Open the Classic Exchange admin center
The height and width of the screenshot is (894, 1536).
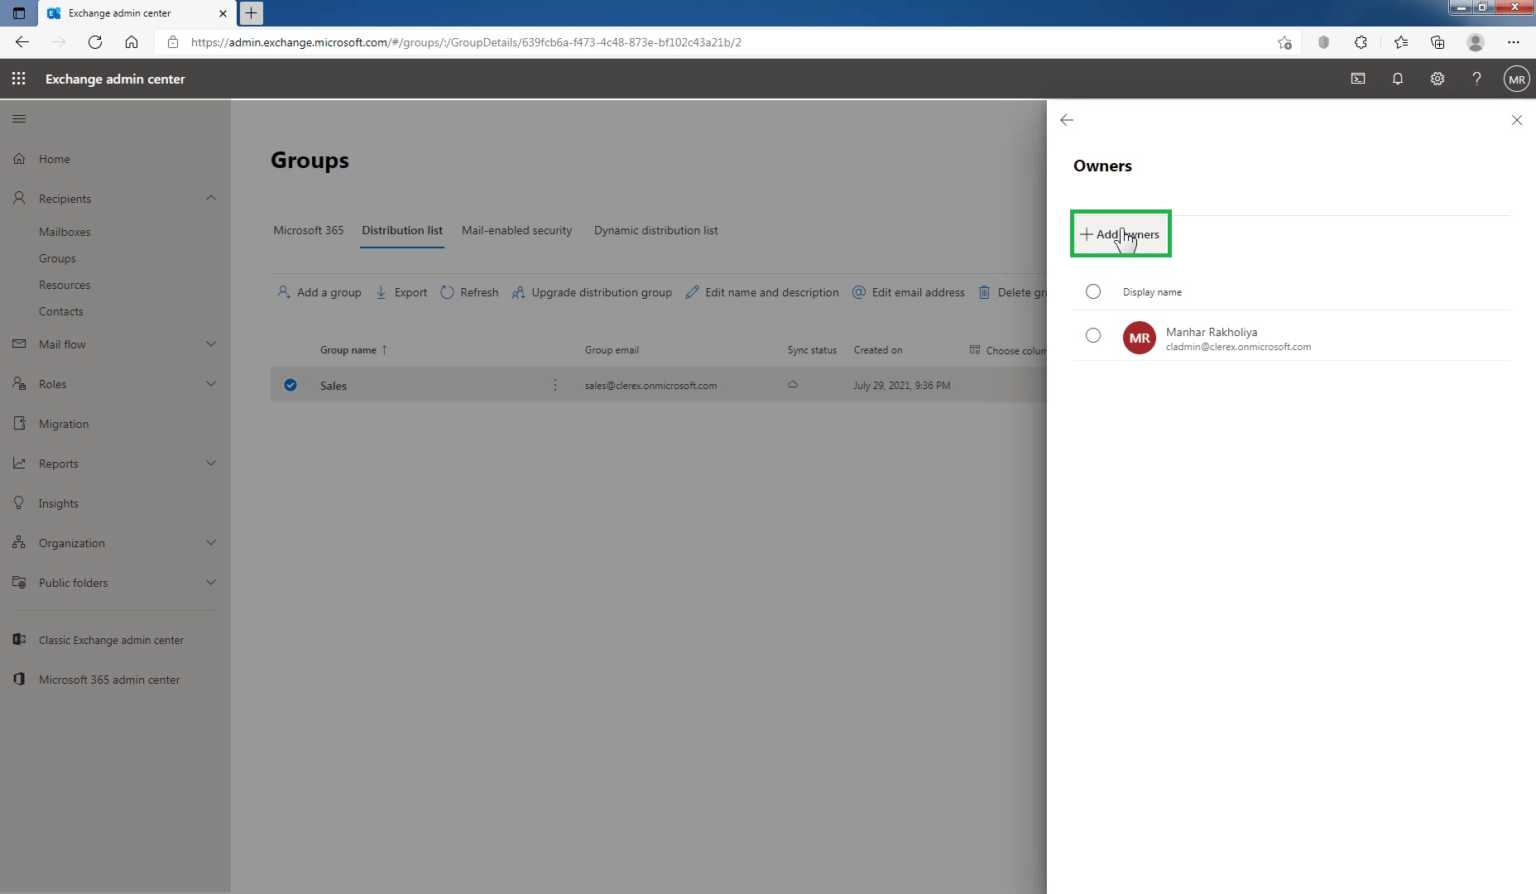(x=110, y=640)
